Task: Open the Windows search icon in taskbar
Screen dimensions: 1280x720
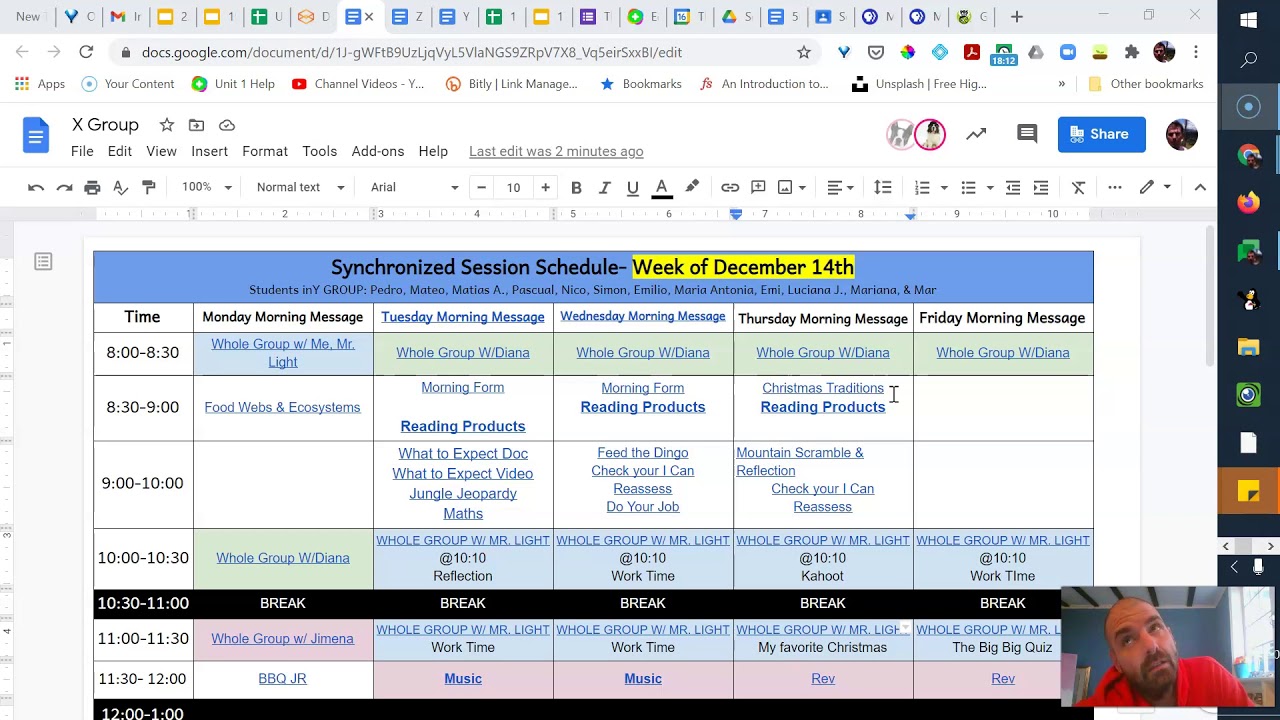Action: click(x=1248, y=61)
